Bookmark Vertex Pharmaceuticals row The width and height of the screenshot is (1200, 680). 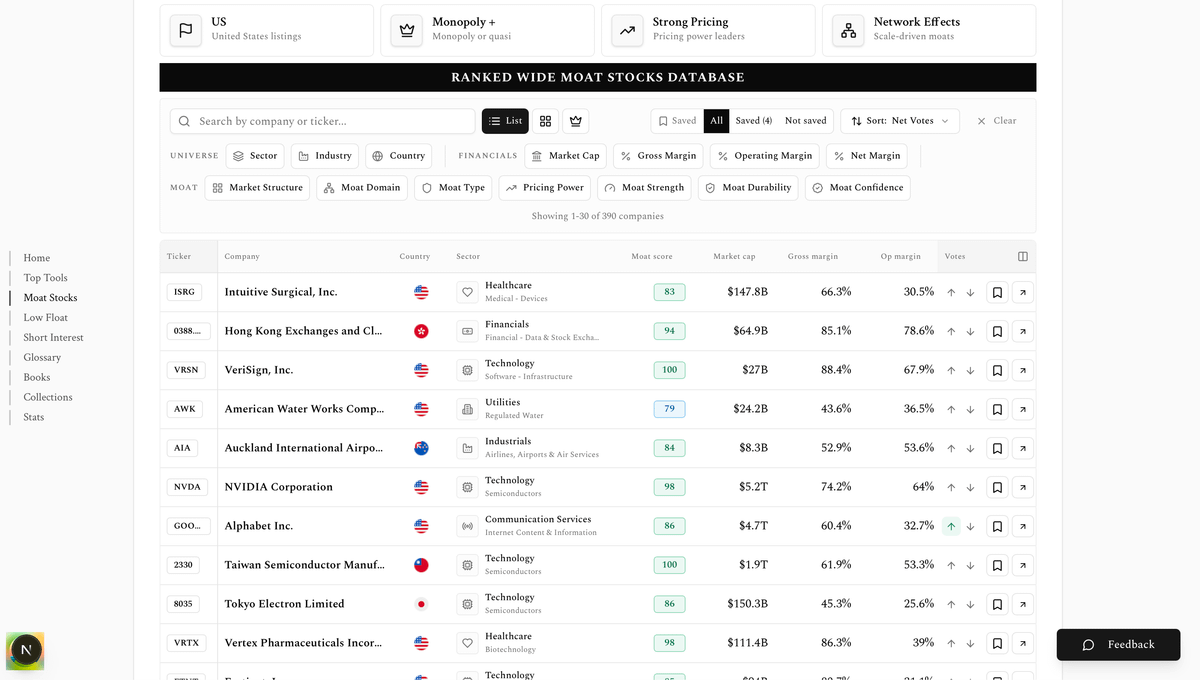(997, 643)
